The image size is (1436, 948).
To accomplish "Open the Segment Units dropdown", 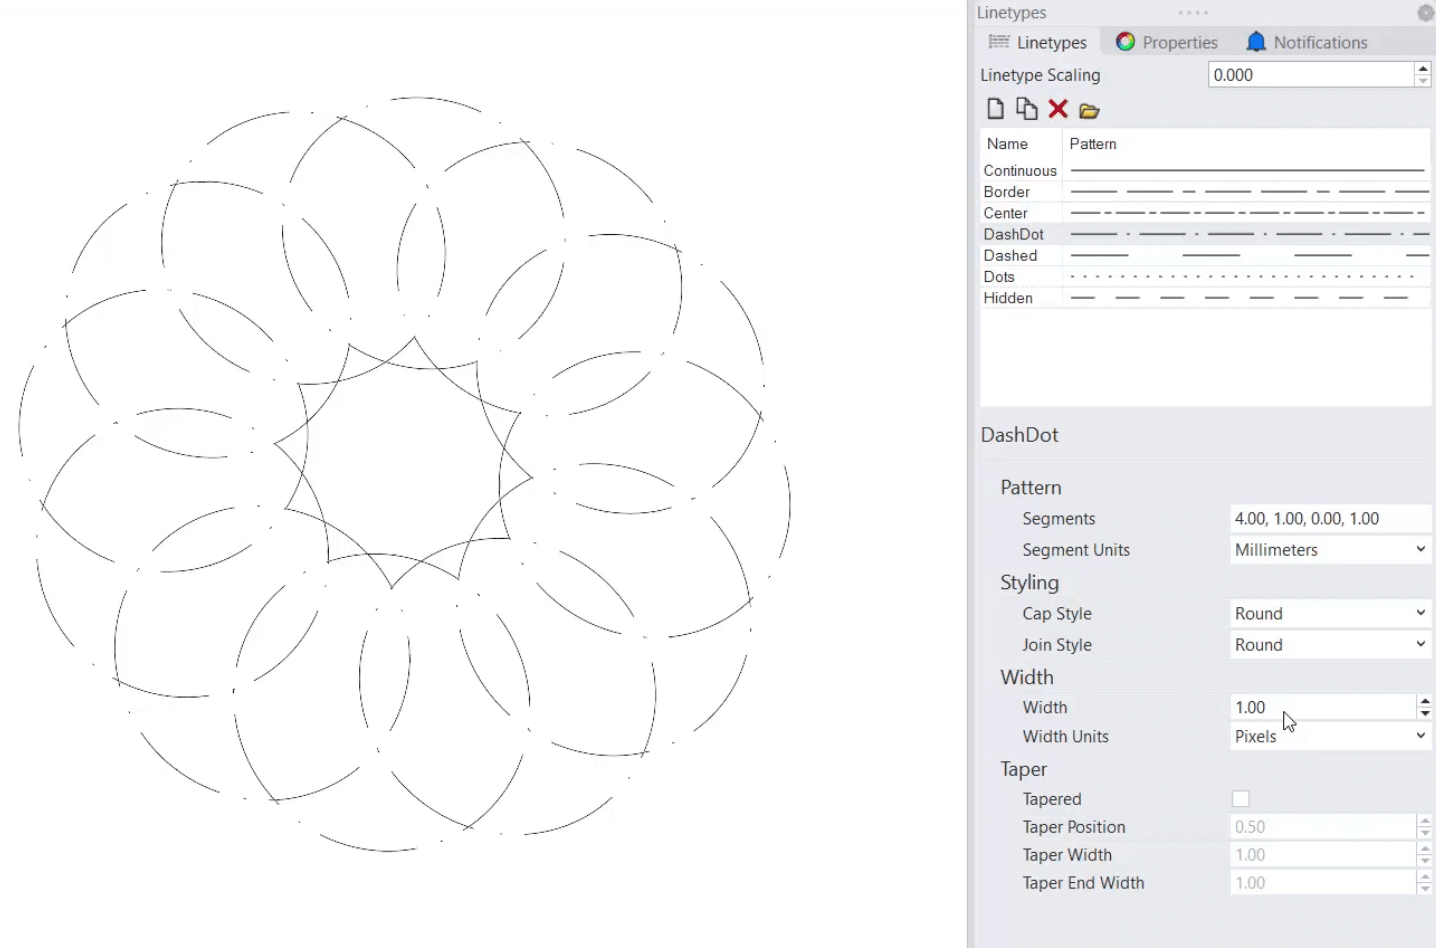I will pyautogui.click(x=1329, y=550).
